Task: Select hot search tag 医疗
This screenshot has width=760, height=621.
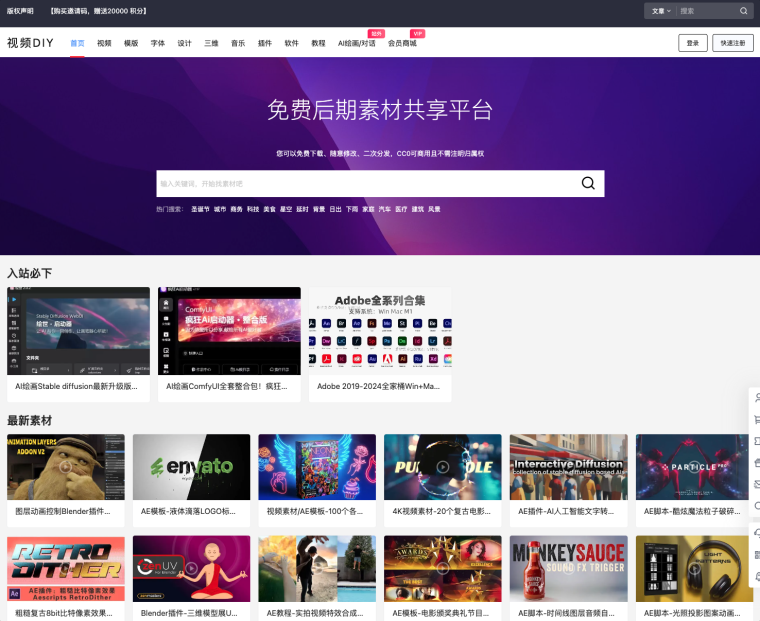Action: click(401, 209)
